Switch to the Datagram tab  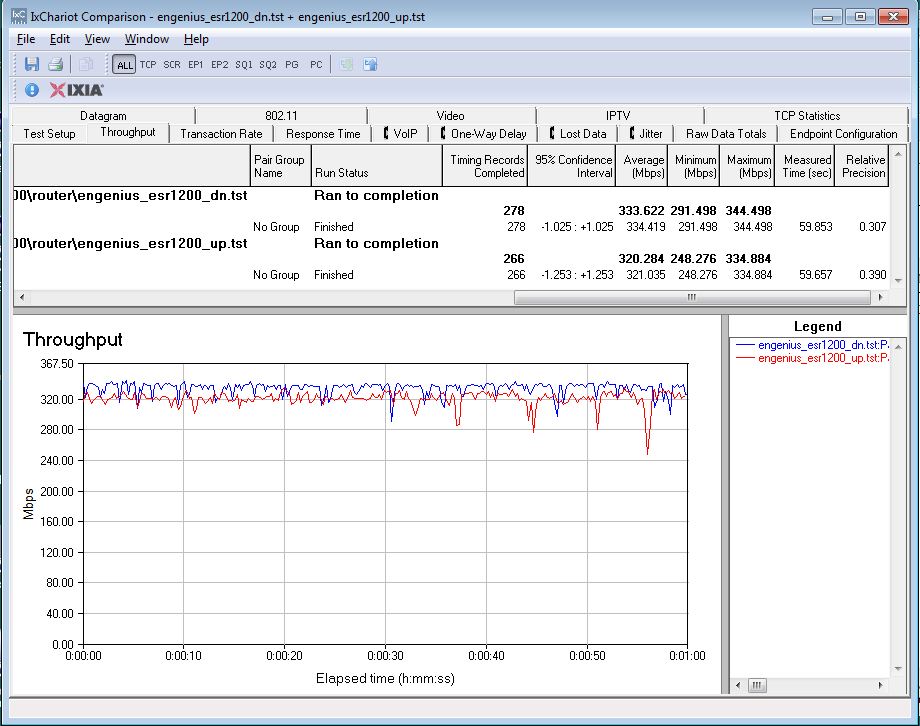103,116
